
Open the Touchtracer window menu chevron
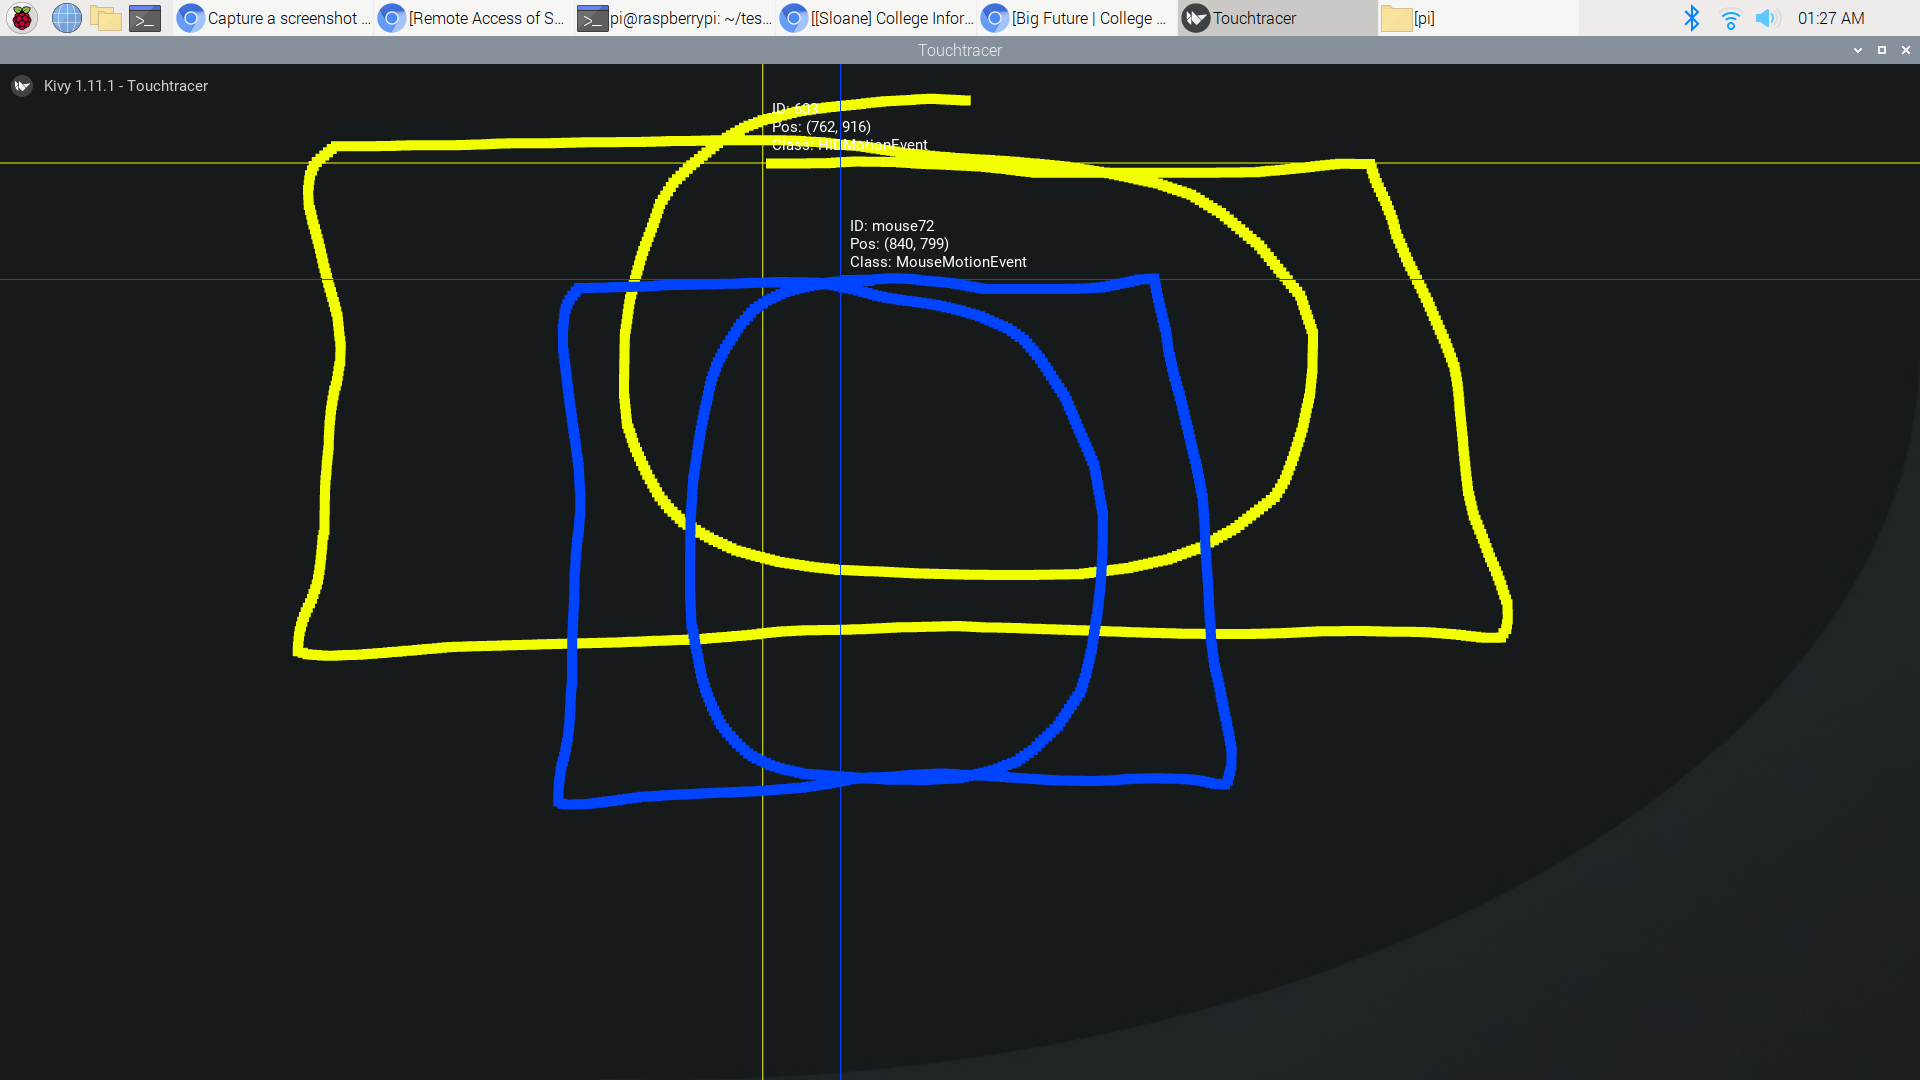pos(1857,50)
